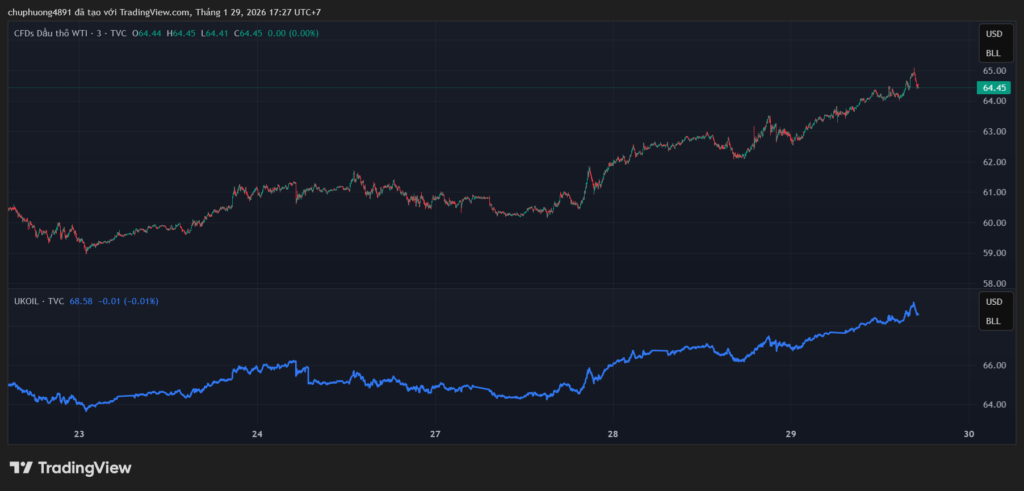Click the 65.00 price axis level

point(993,71)
